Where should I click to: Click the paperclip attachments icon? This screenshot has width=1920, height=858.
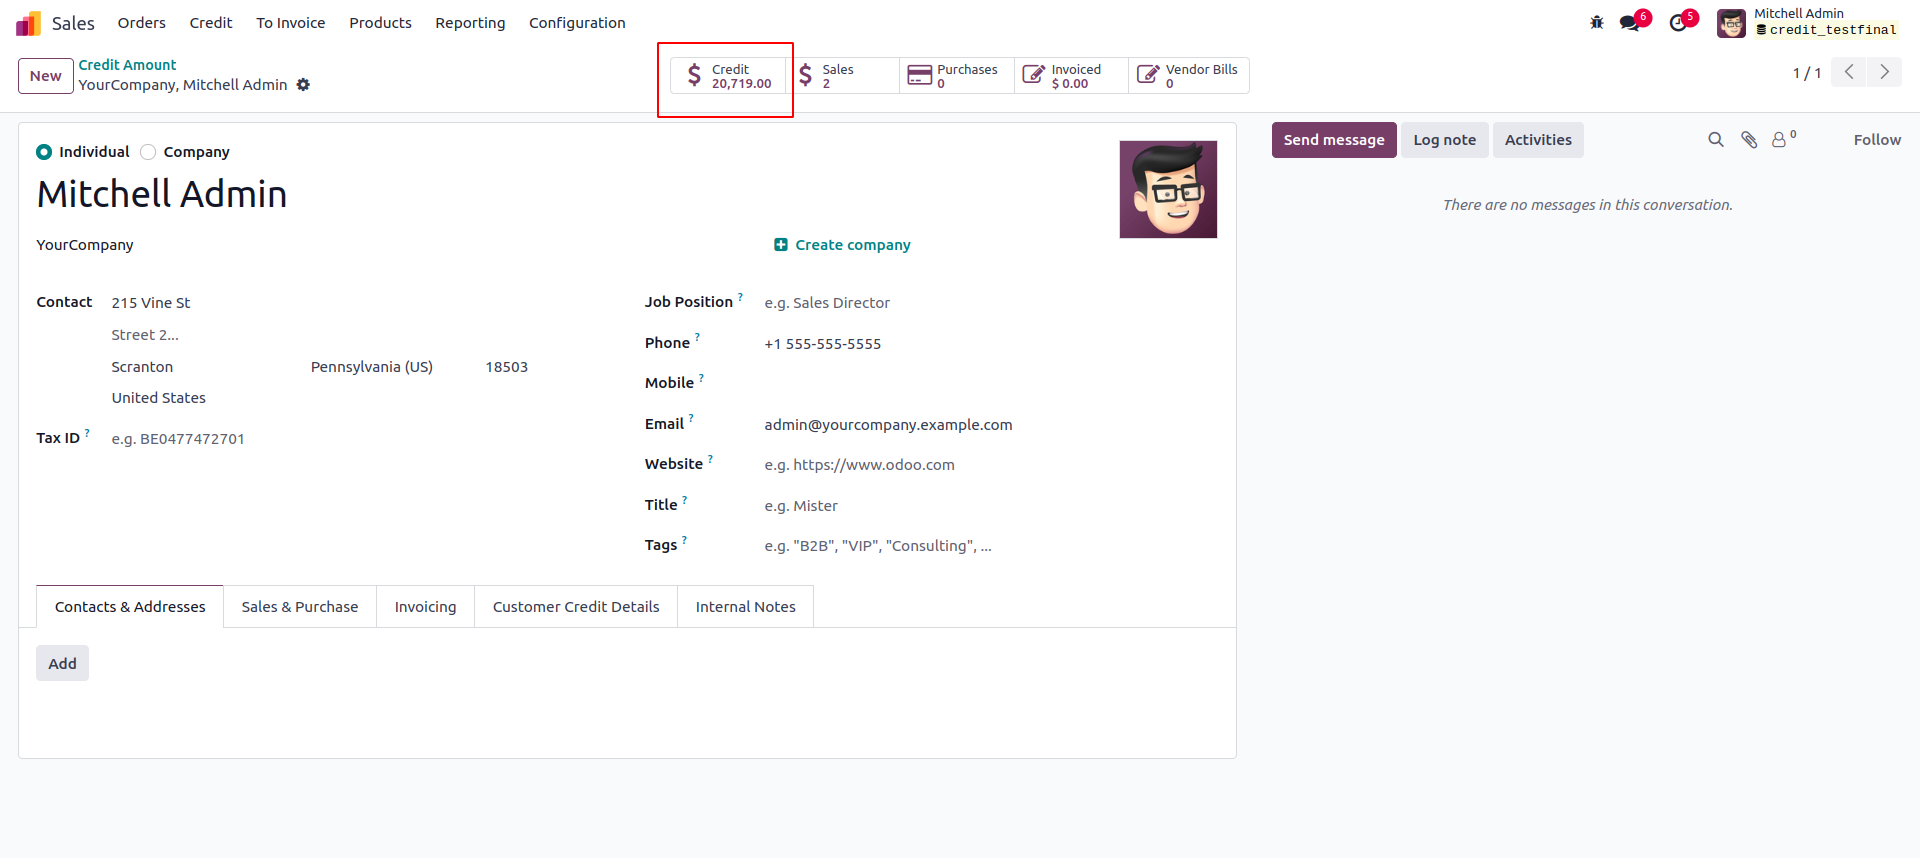coord(1749,140)
